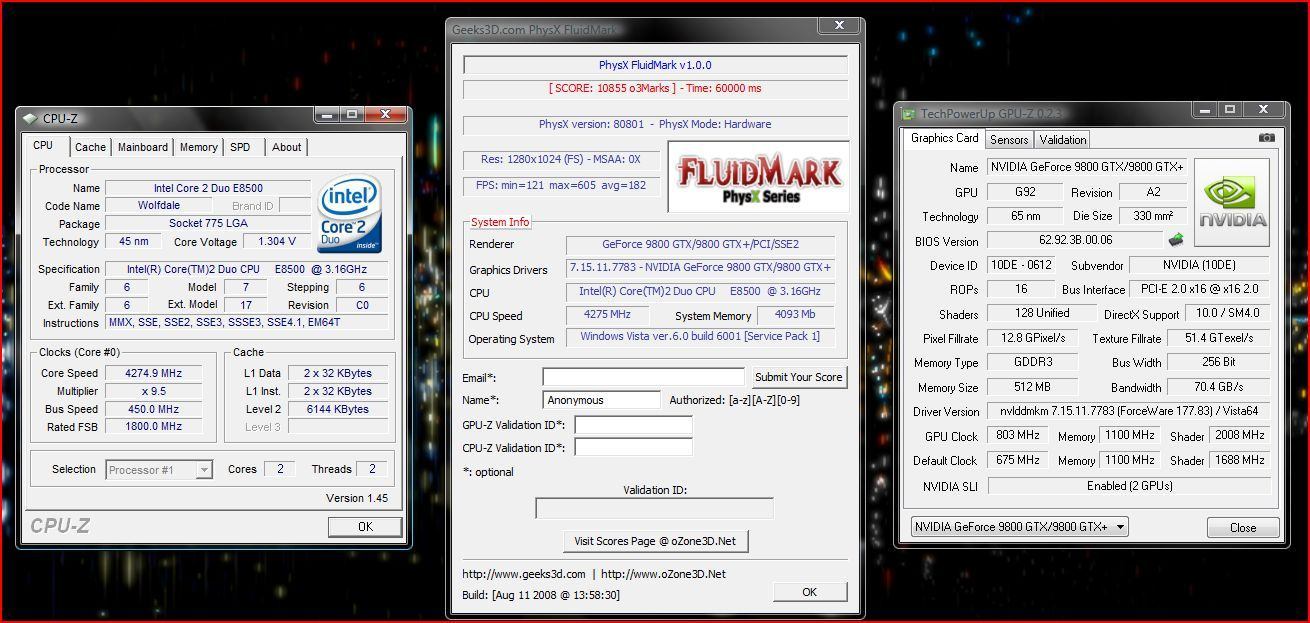Select the Graphics Card tab in GPU-Z
This screenshot has height=623, width=1310.
[944, 138]
